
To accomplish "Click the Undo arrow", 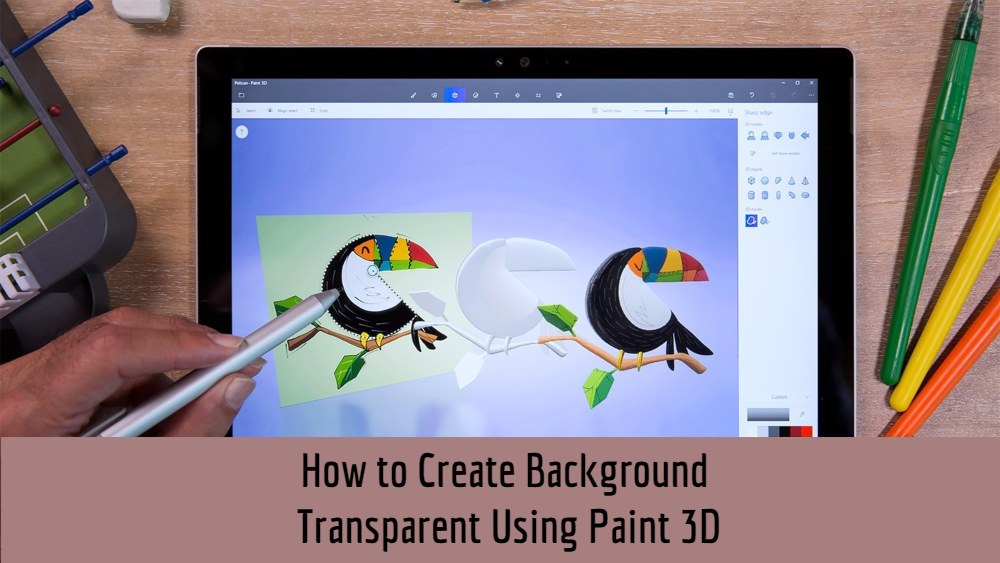I will pos(752,95).
